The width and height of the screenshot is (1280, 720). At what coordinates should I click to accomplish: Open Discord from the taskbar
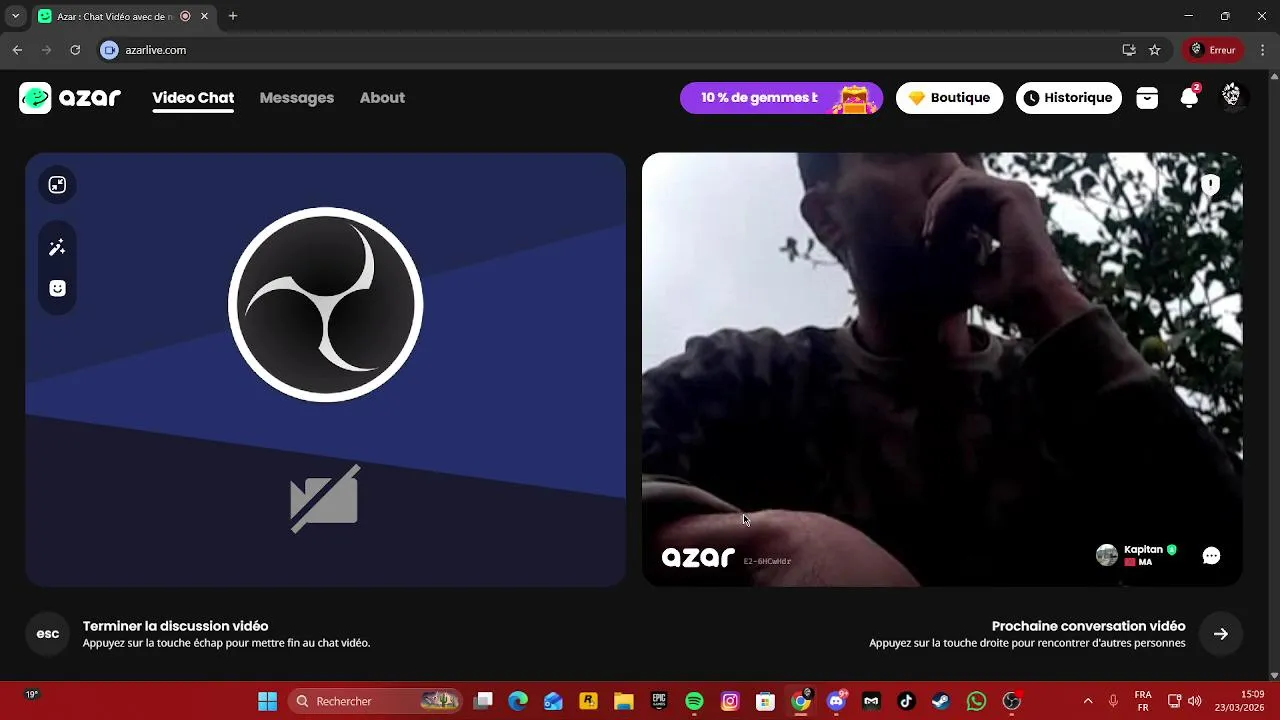(x=836, y=701)
